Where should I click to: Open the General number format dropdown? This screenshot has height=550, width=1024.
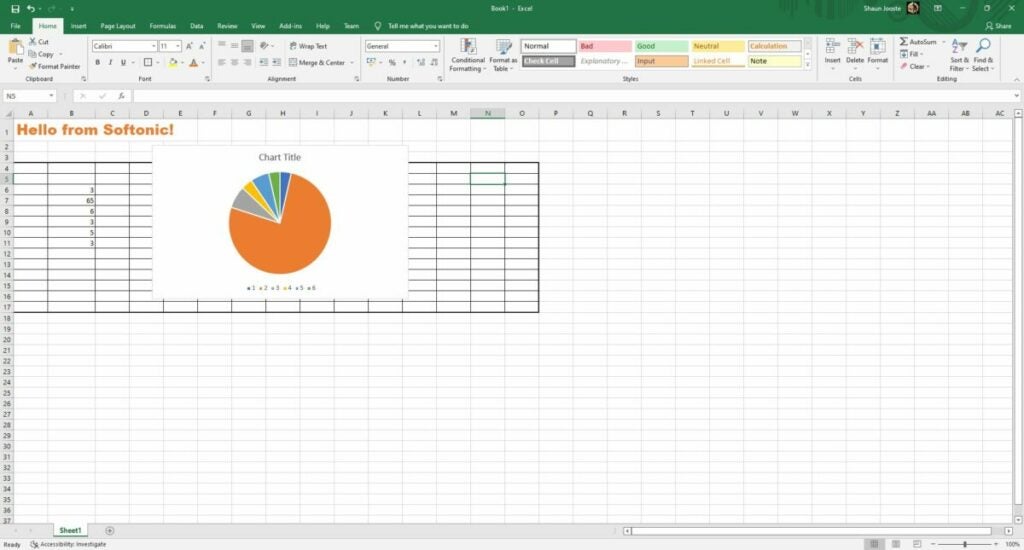[x=436, y=46]
